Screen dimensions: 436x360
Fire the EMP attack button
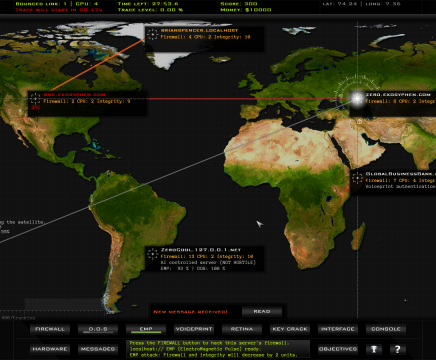146,329
